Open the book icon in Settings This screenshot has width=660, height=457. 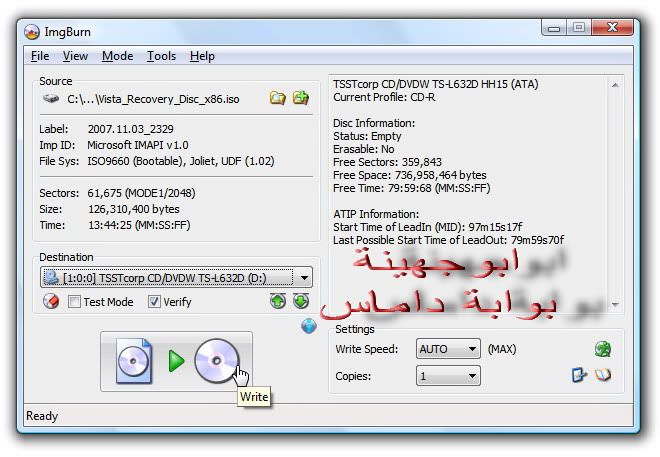tap(603, 375)
